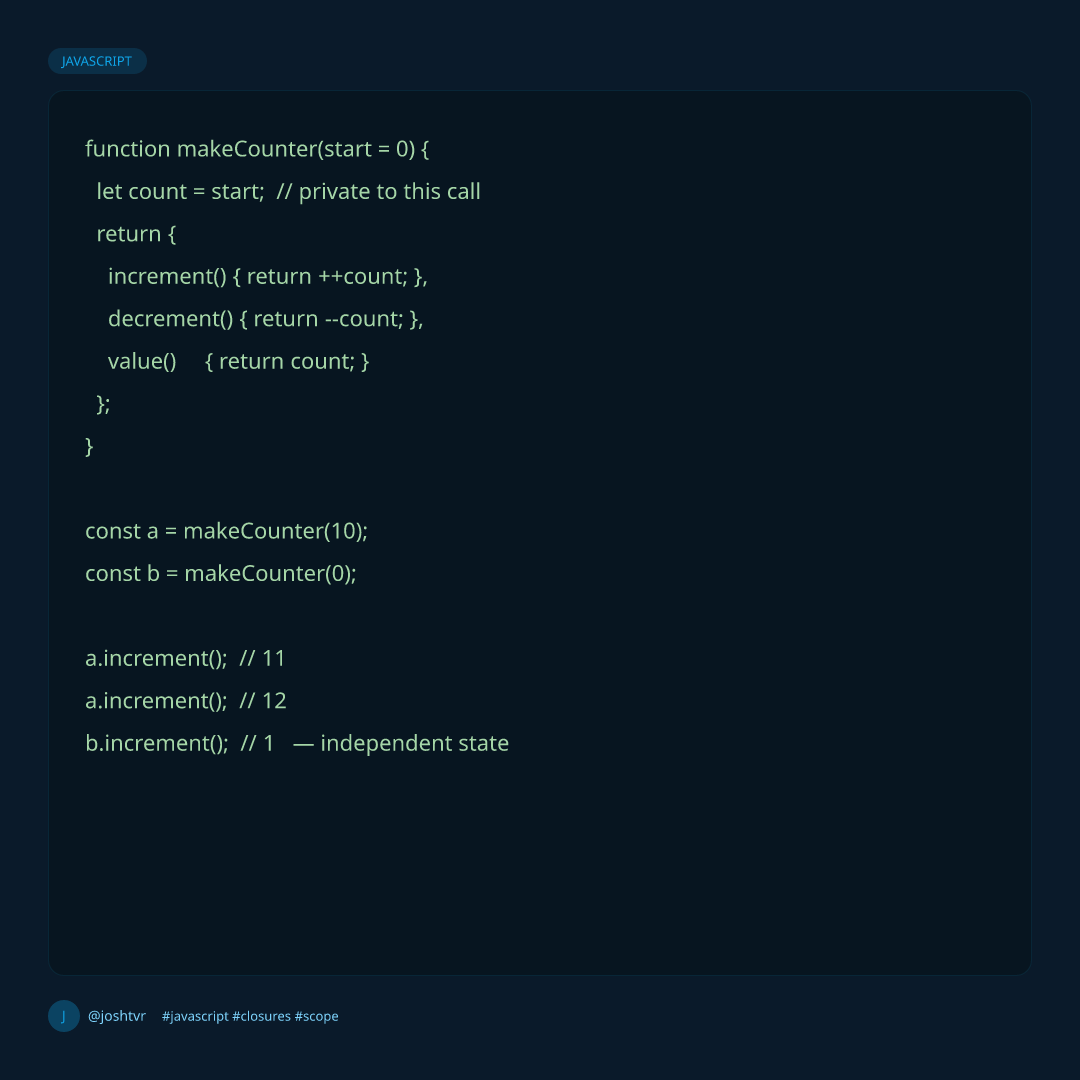
Task: Click the 'const b = makeCounter(0)' line
Action: click(x=221, y=574)
